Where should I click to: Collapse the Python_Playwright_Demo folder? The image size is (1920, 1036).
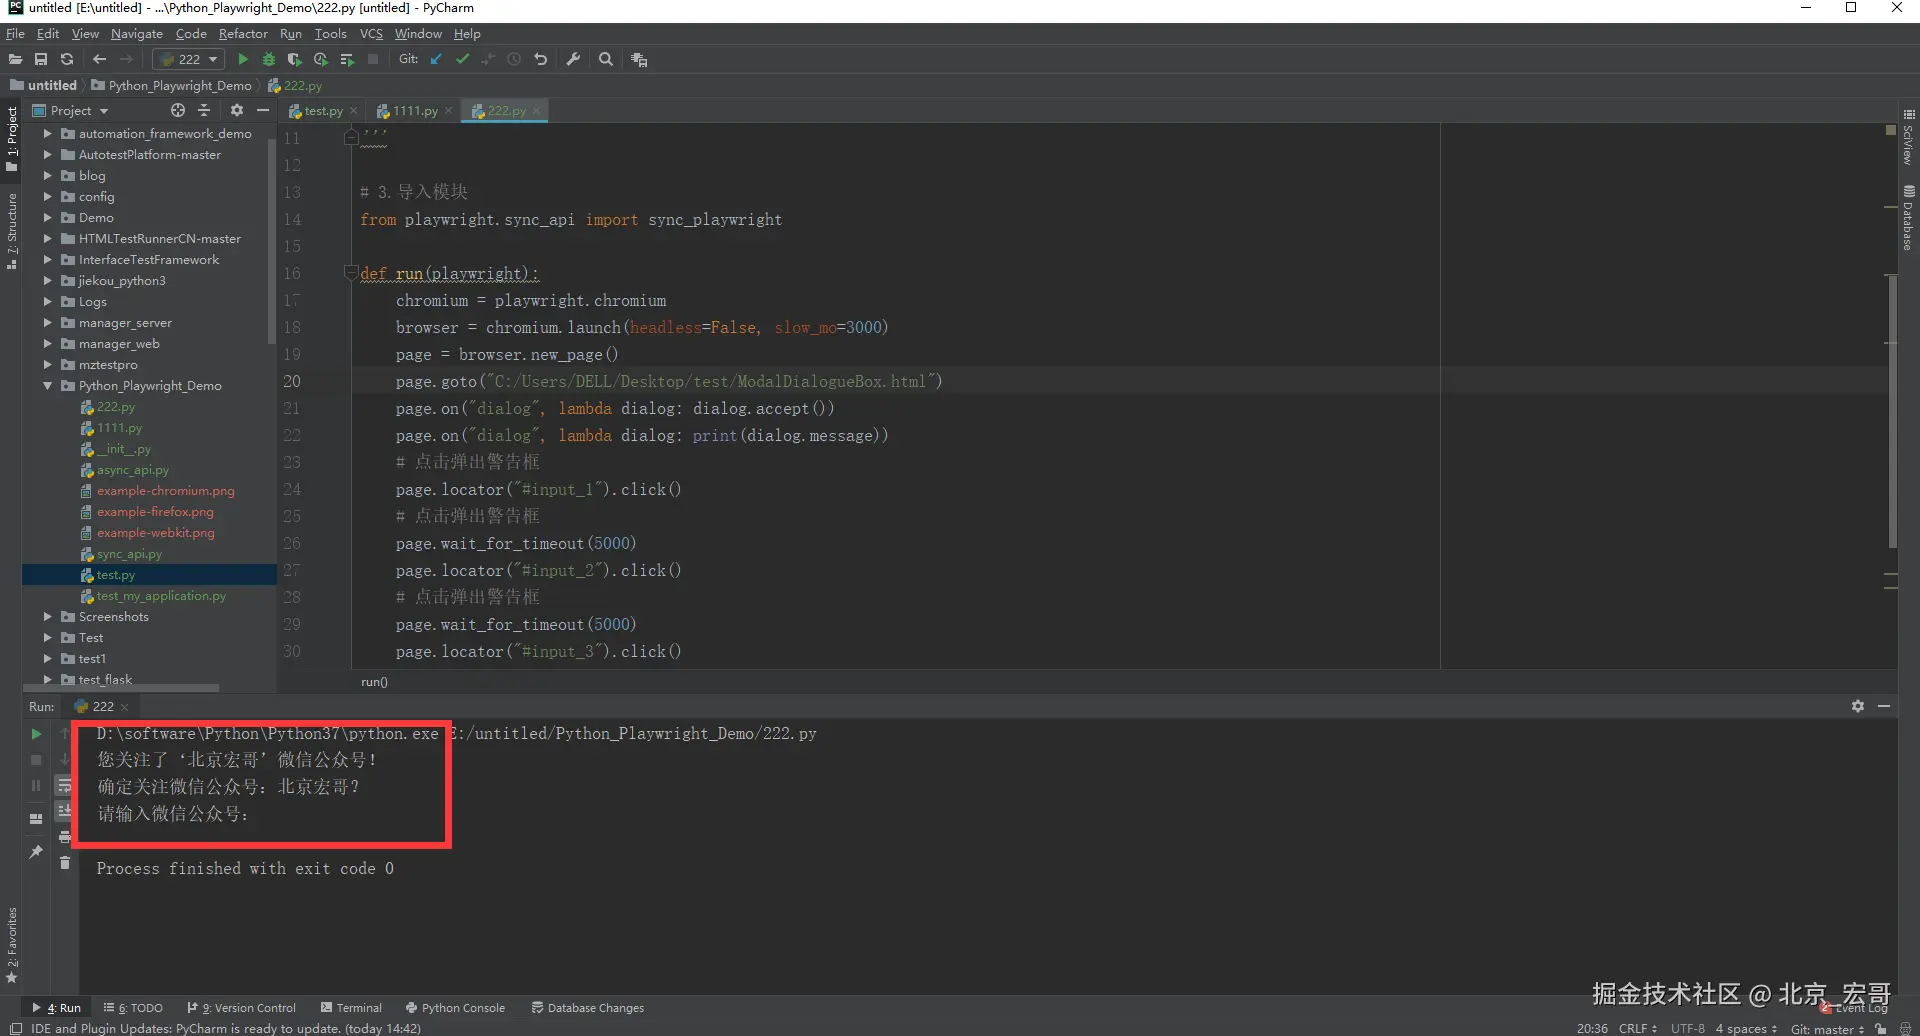[x=47, y=385]
